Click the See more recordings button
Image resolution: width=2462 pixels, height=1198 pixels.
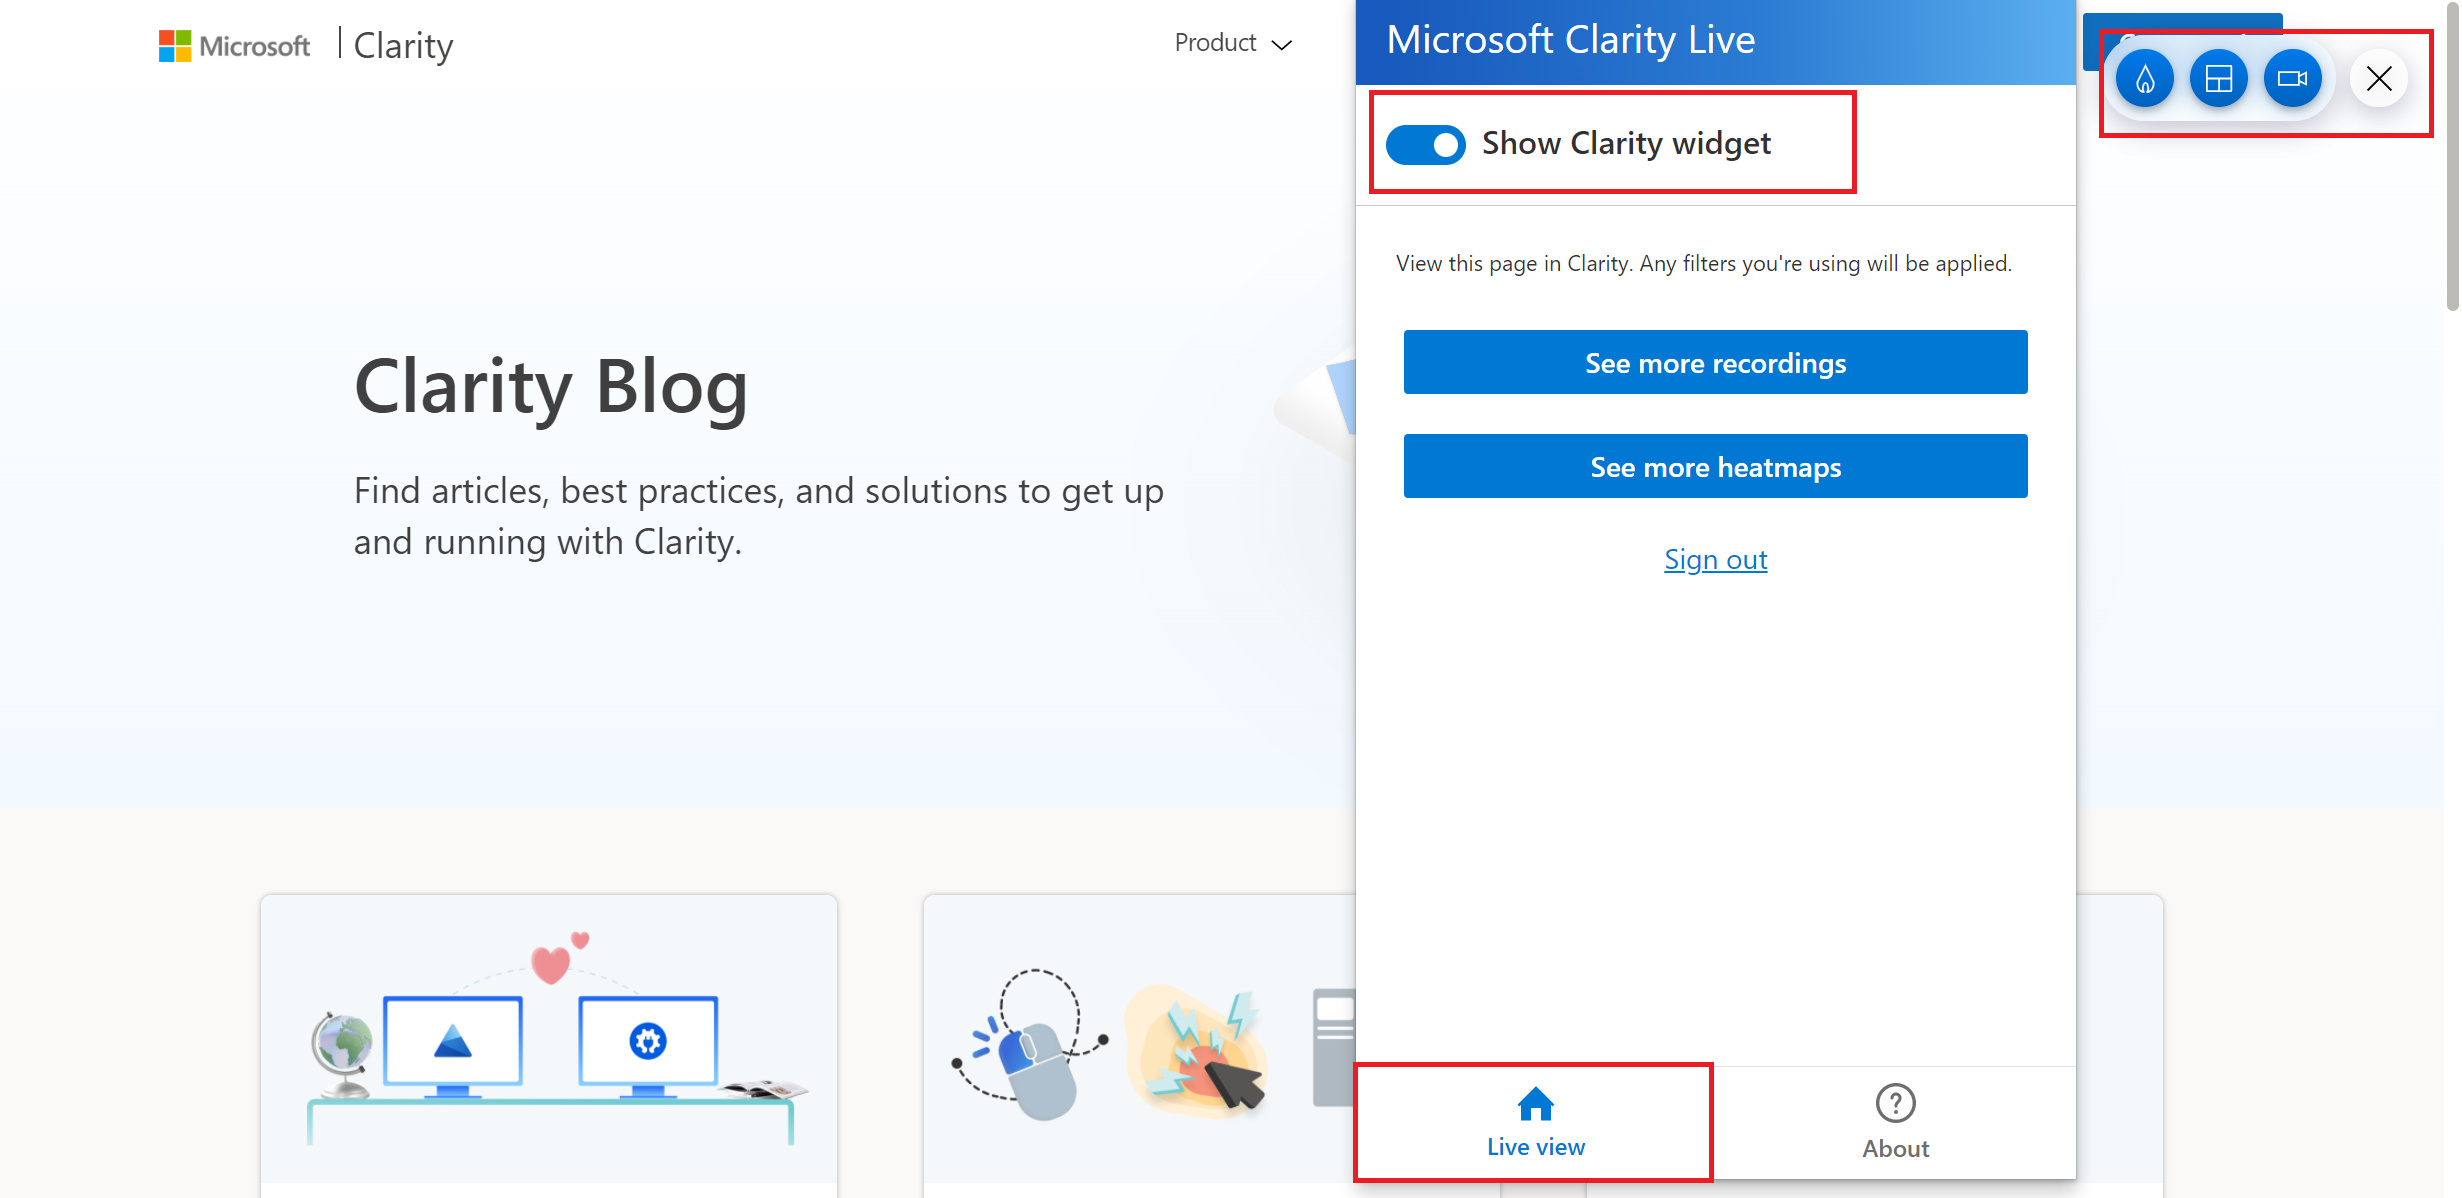pos(1715,362)
